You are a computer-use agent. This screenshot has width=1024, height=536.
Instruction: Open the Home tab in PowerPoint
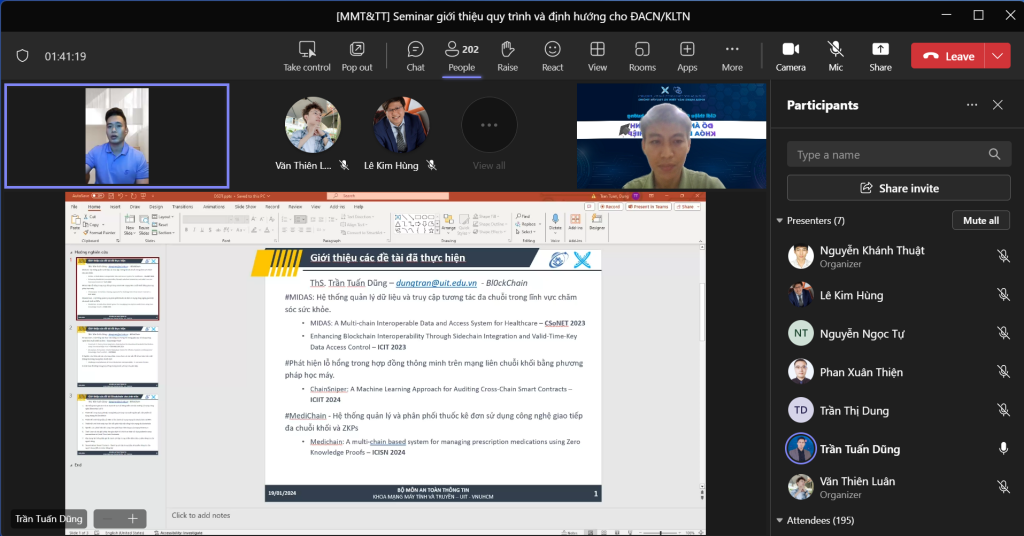pos(94,207)
